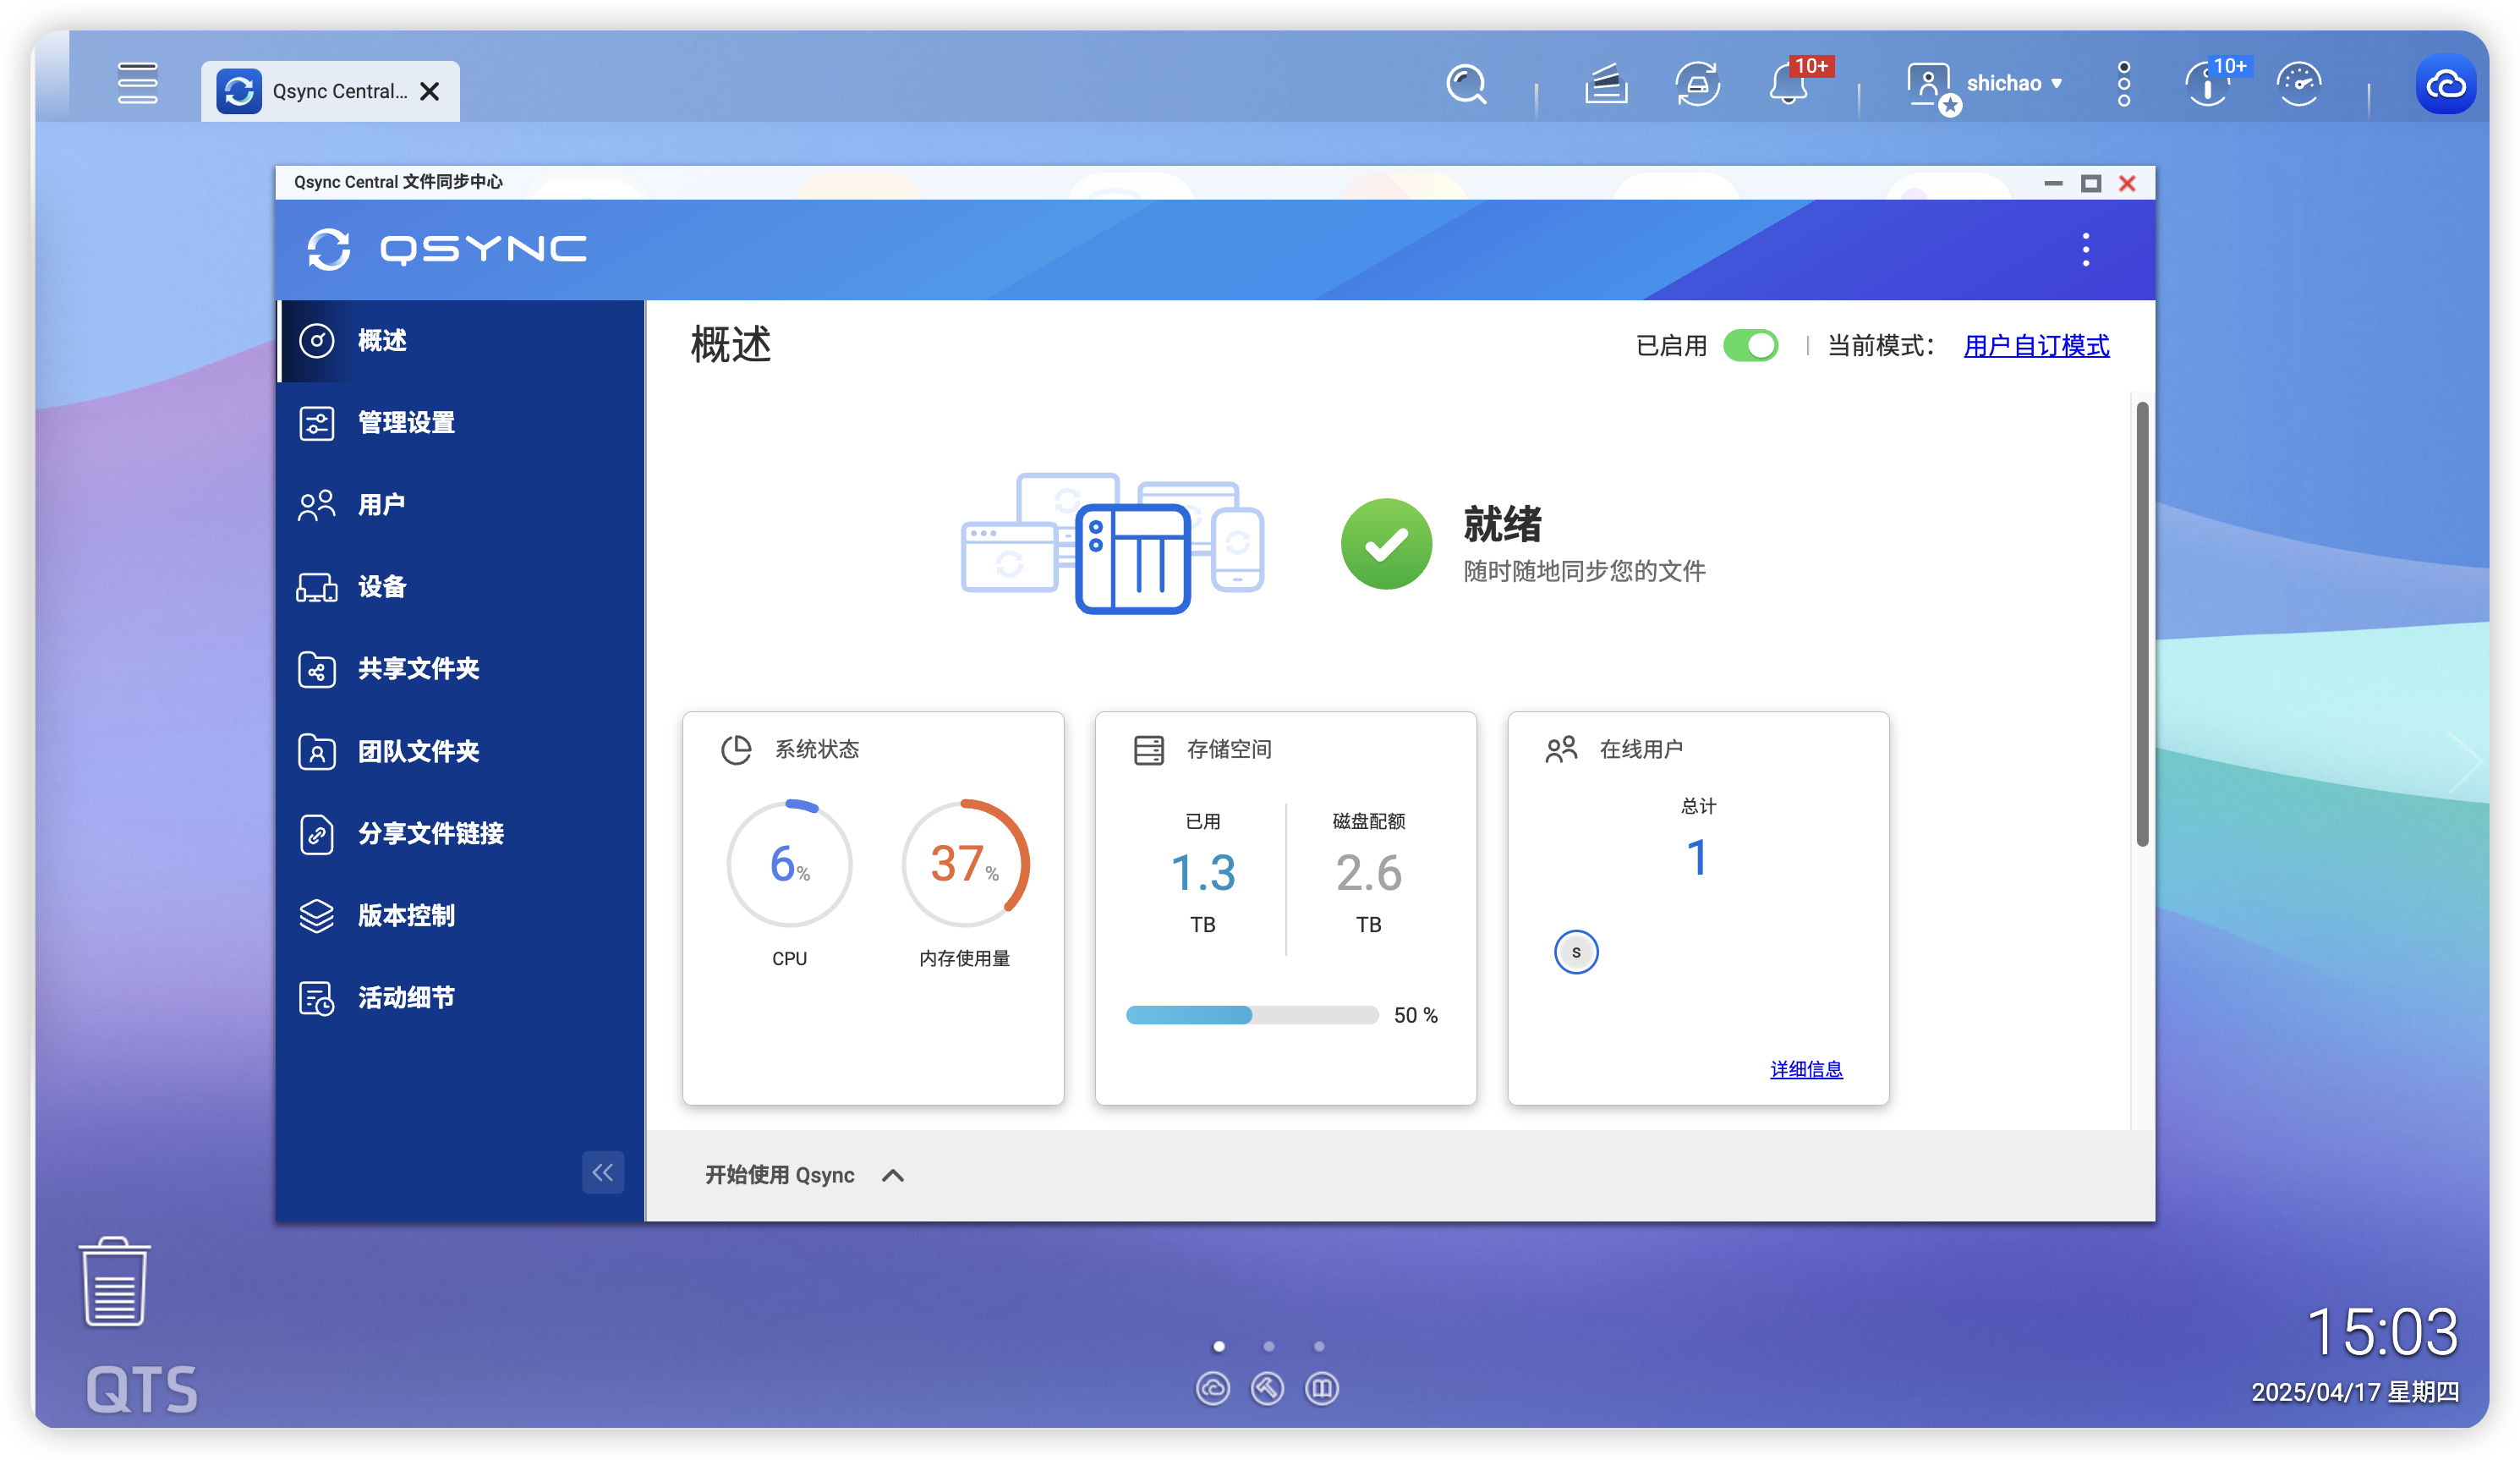Open the QTS three-dot more menu
This screenshot has height=1460, width=2520.
click(2124, 84)
